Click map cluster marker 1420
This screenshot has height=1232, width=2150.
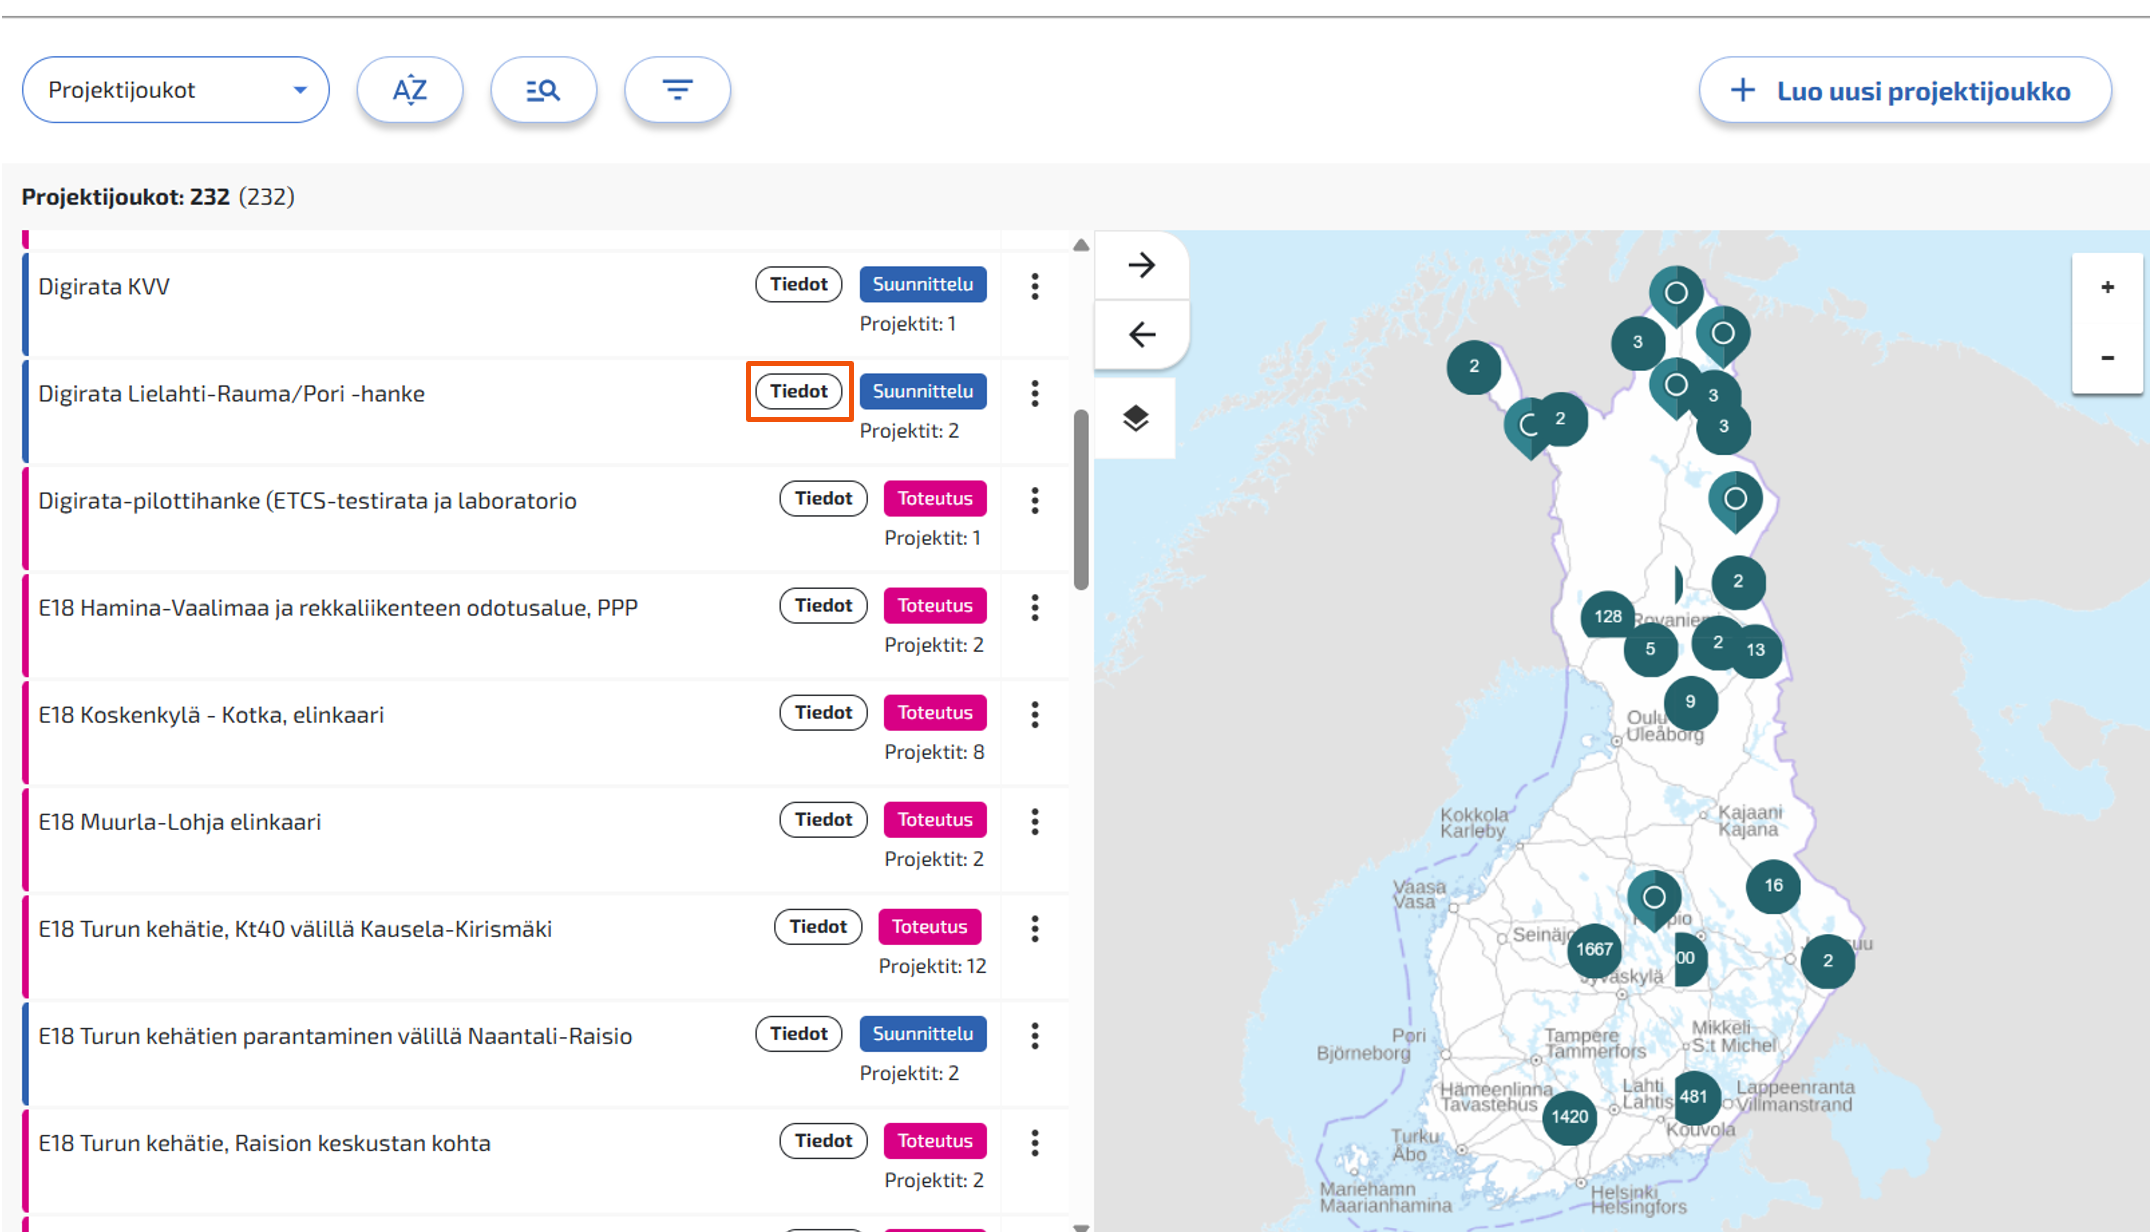click(1569, 1117)
